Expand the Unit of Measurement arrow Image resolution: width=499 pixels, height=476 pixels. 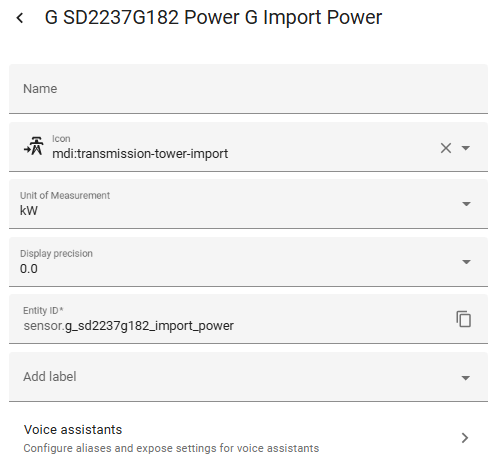(466, 204)
